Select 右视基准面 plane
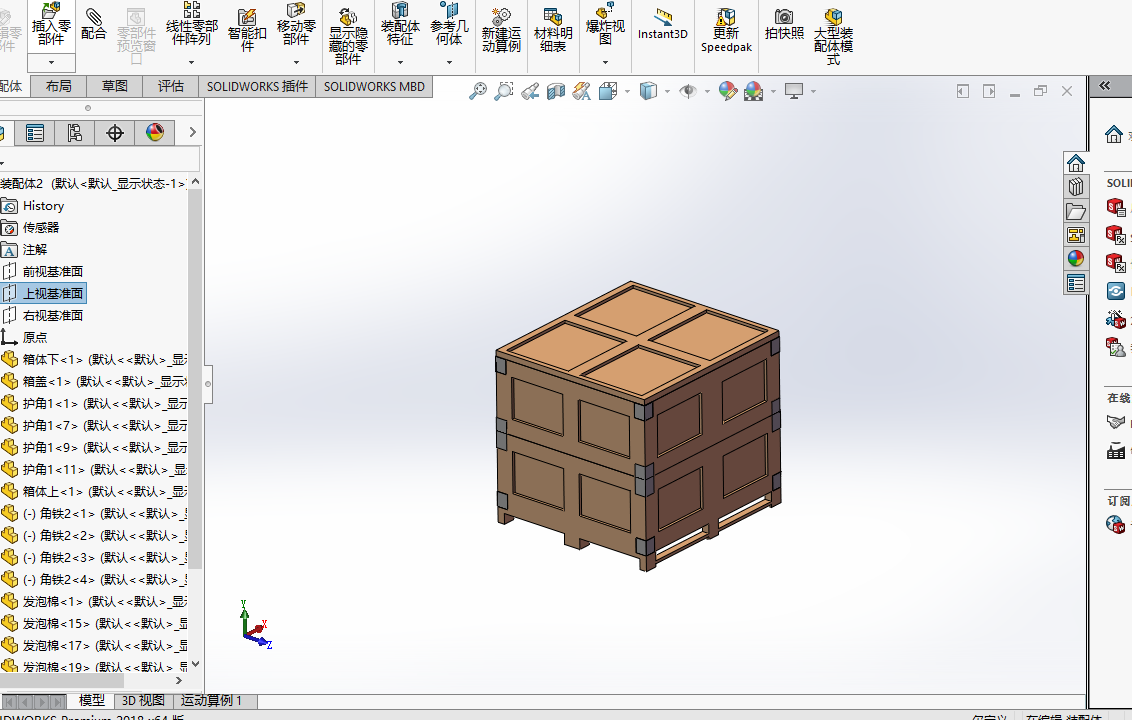 point(53,316)
